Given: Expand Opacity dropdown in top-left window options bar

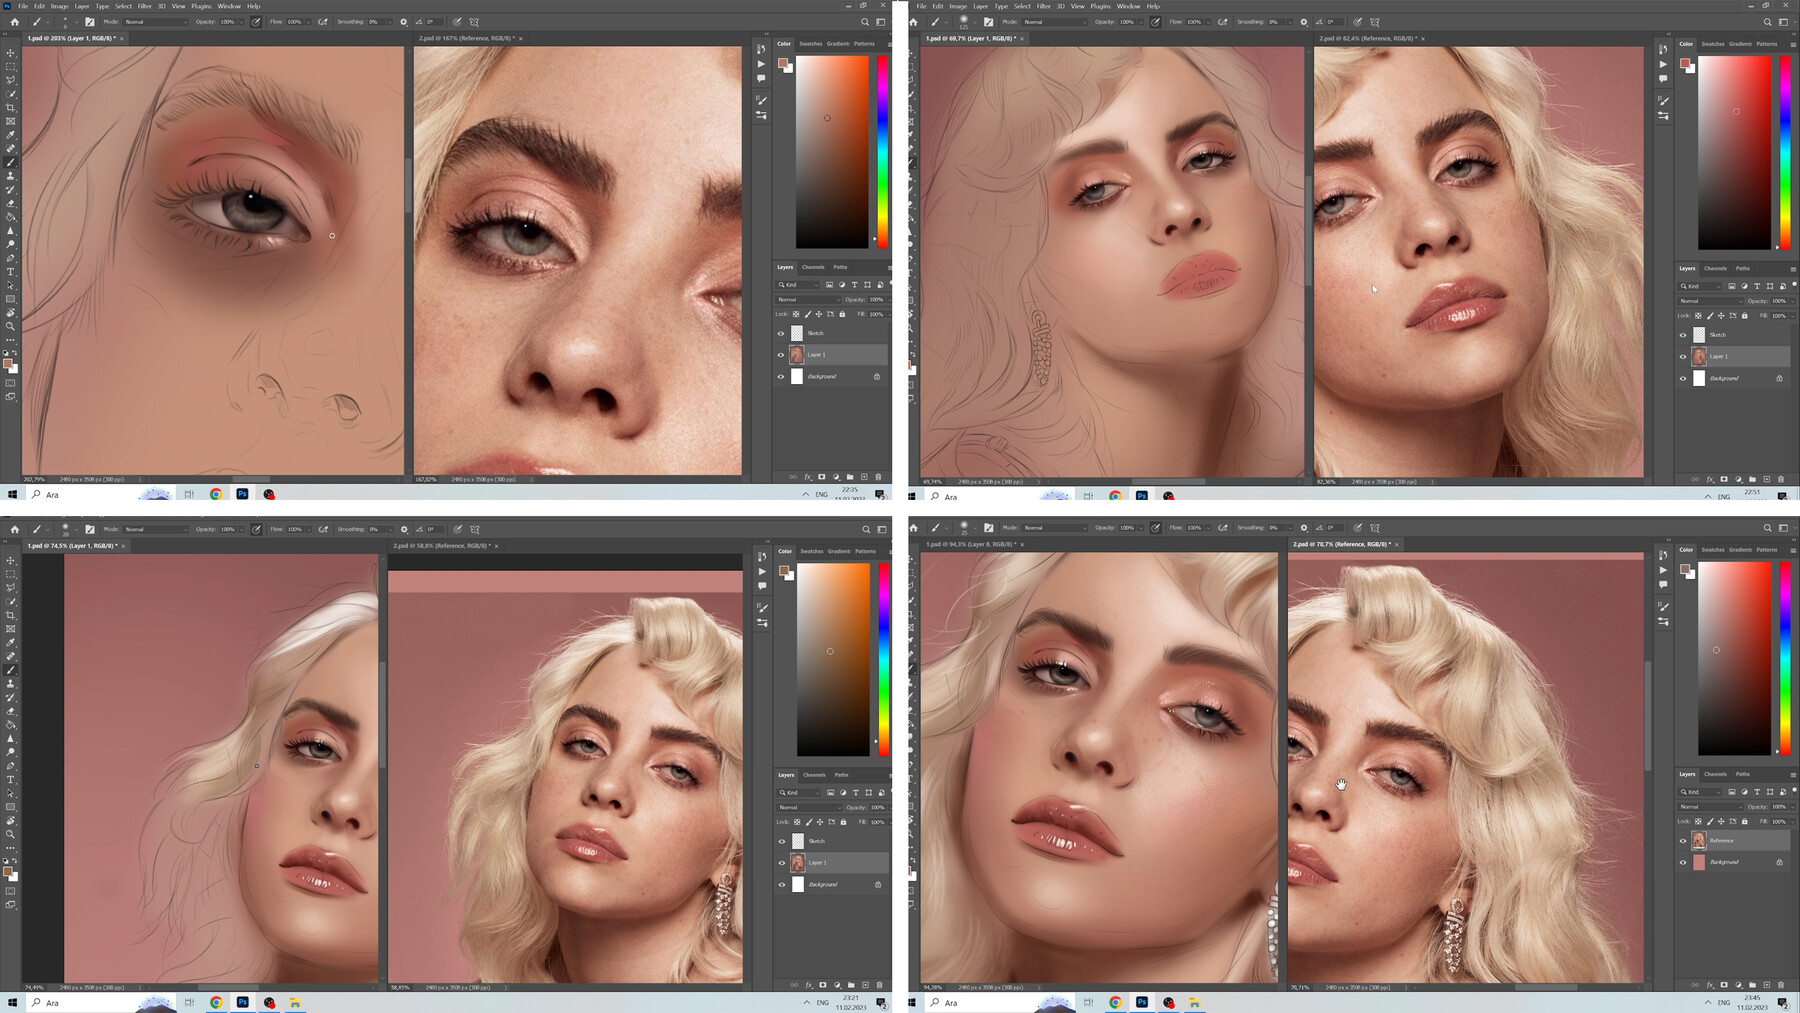Looking at the screenshot, I should coord(242,22).
